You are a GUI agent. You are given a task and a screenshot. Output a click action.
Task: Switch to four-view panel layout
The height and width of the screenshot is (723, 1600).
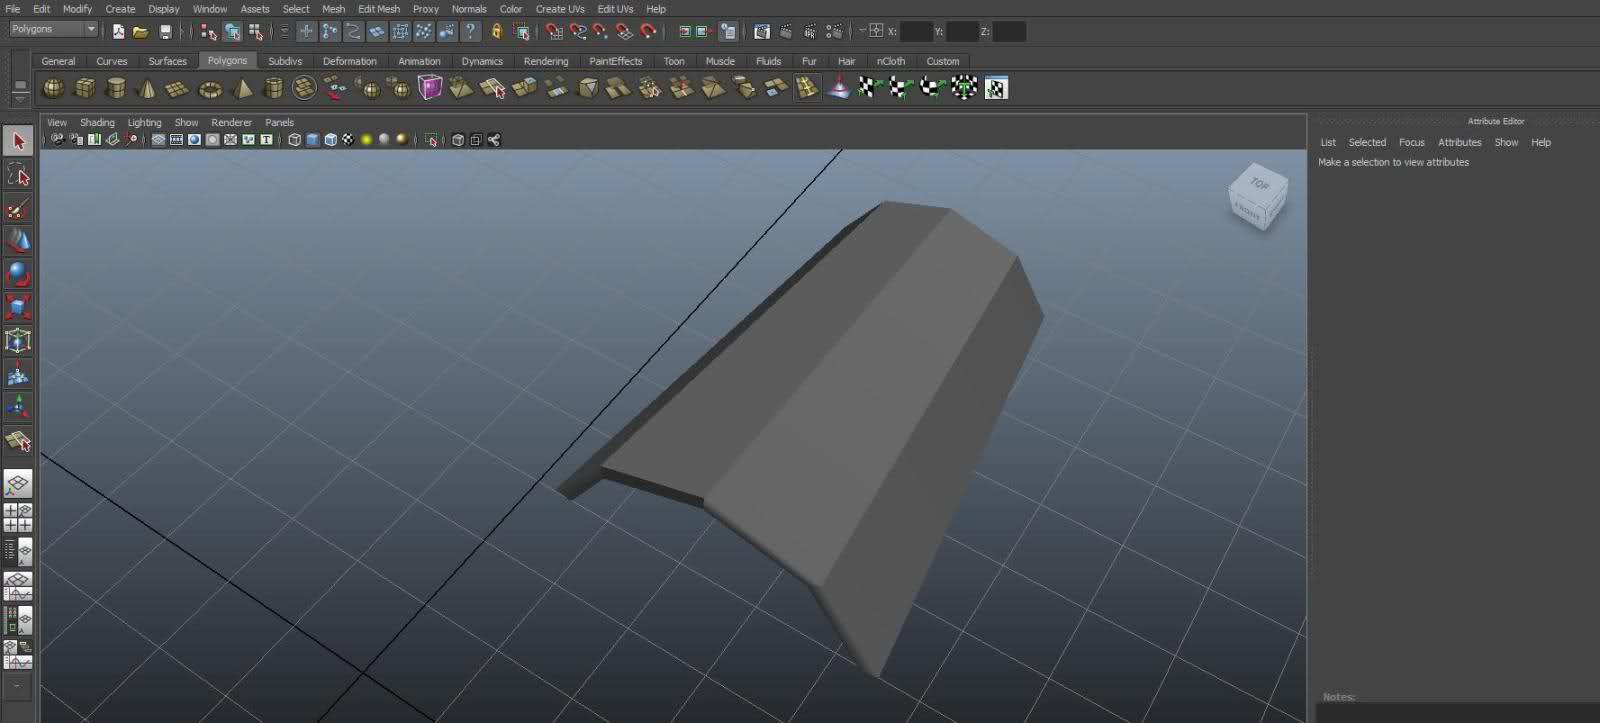pos(18,518)
